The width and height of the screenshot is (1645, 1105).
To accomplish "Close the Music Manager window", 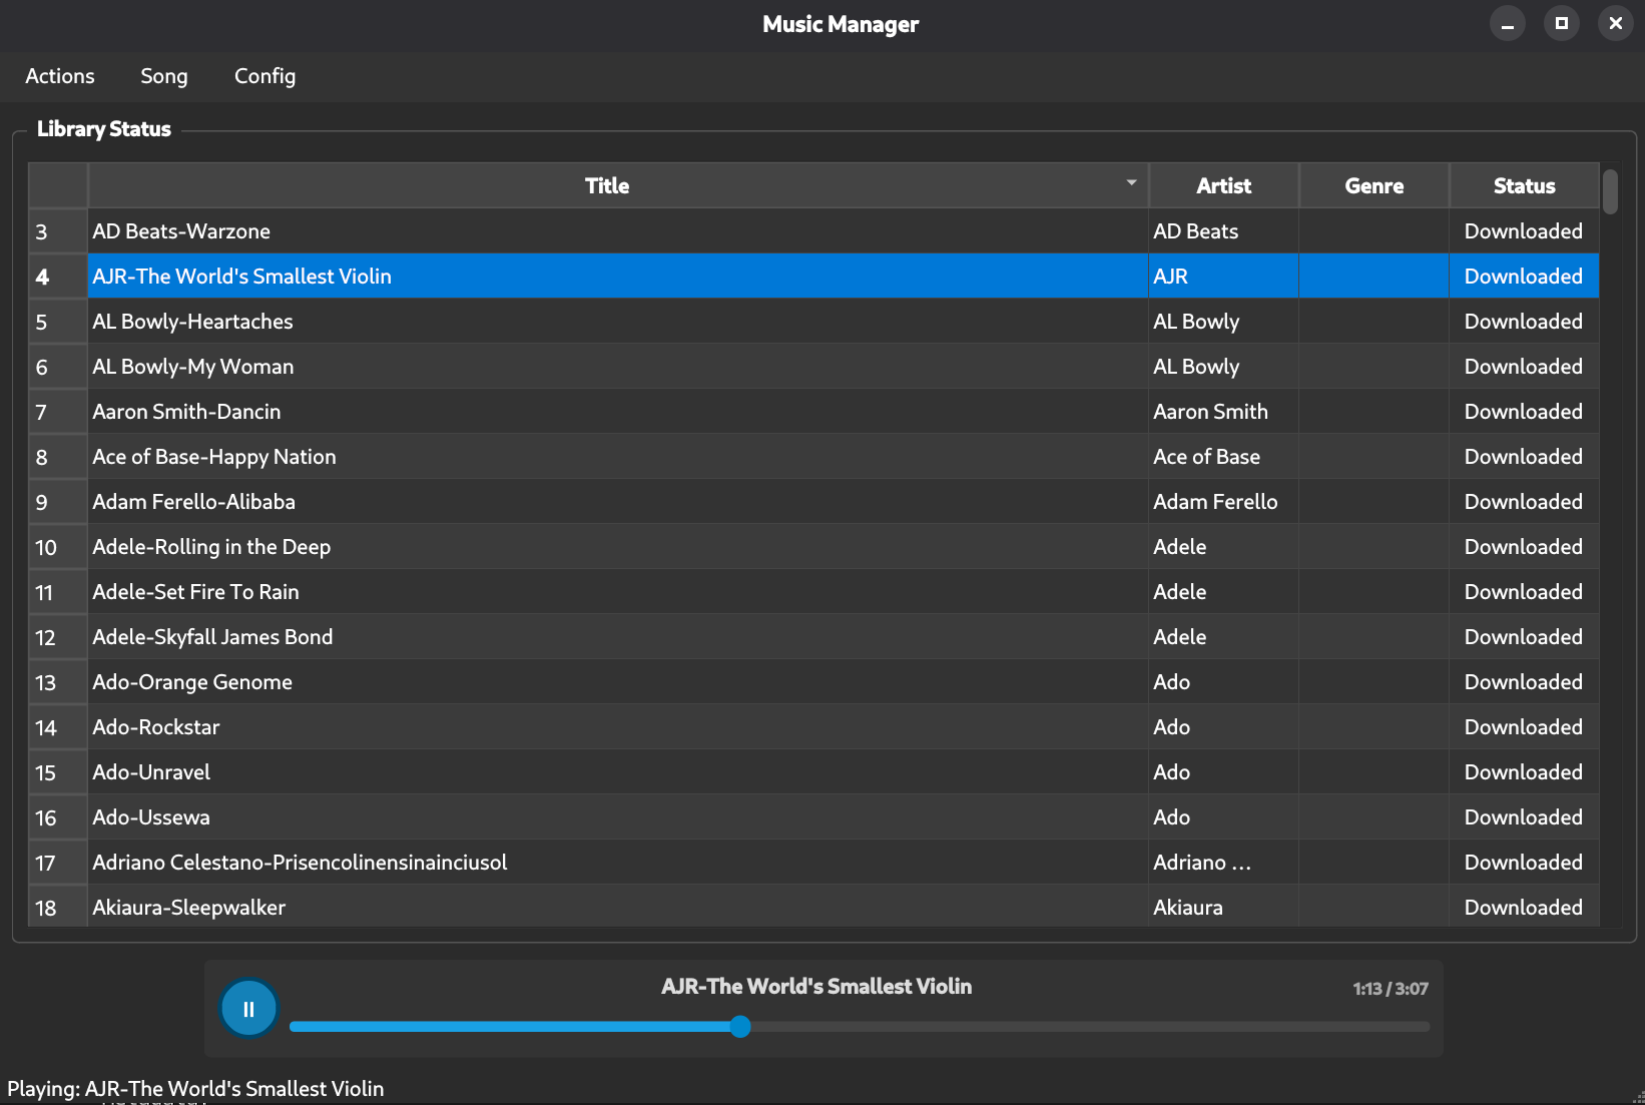I will 1615,24.
